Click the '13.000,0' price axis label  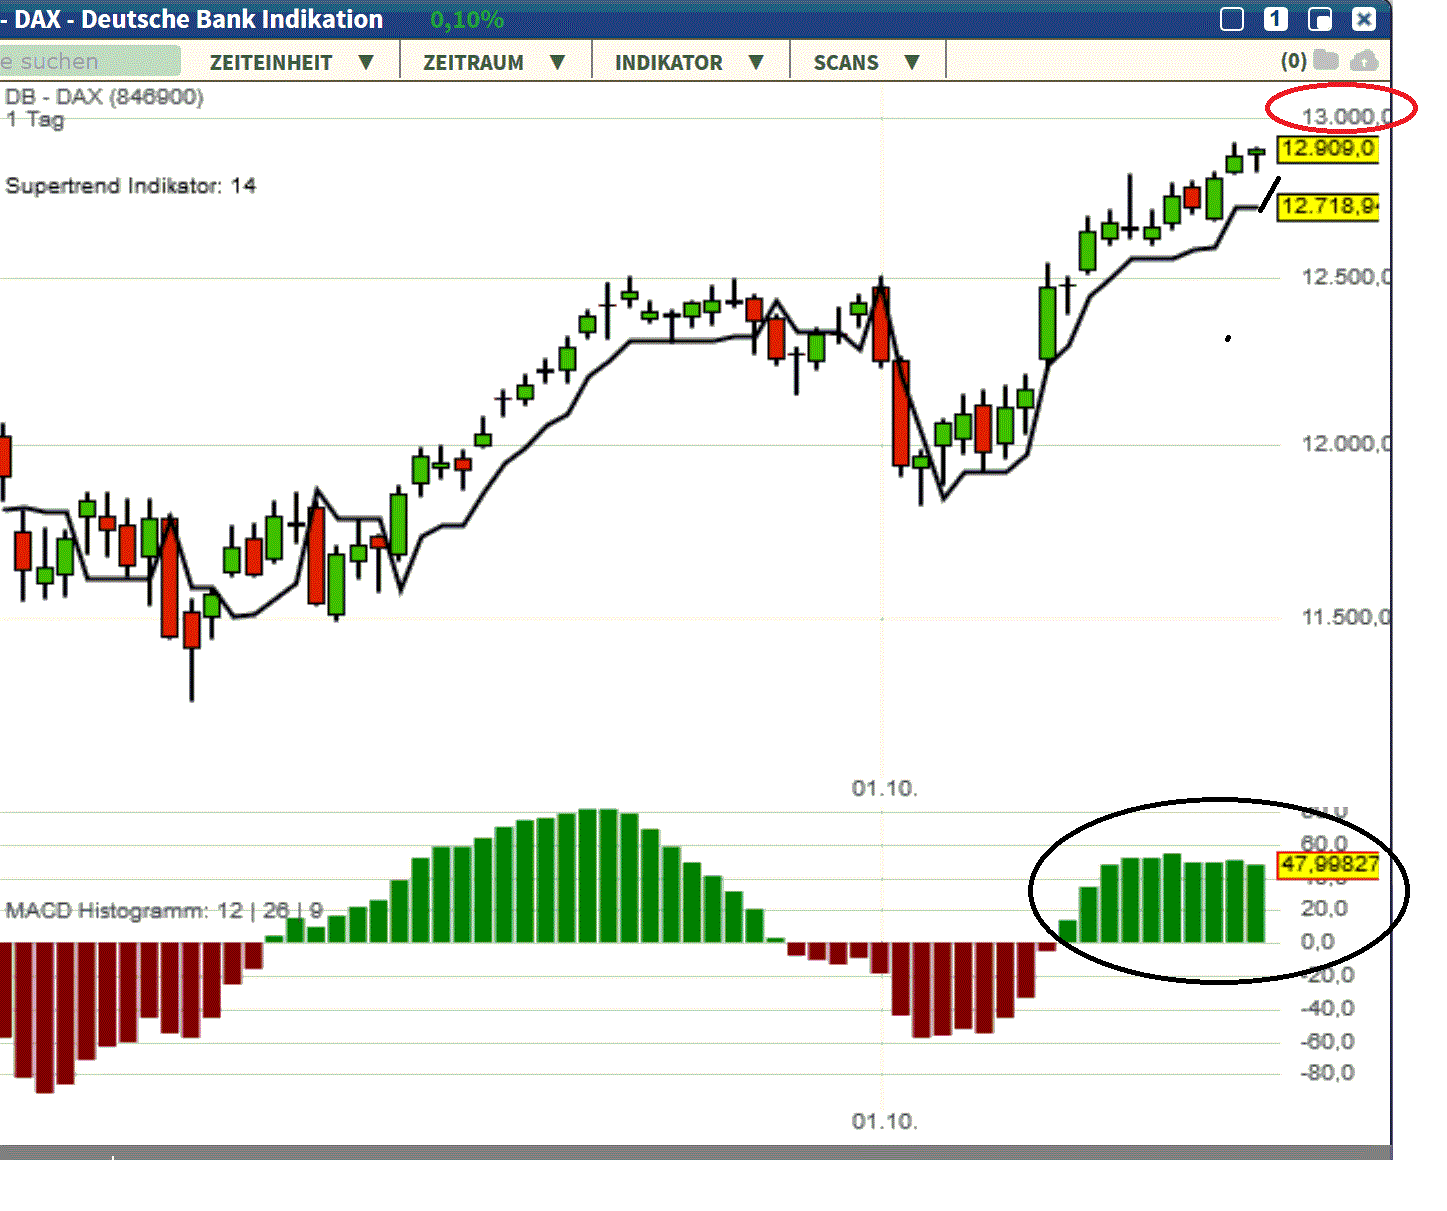tap(1346, 116)
